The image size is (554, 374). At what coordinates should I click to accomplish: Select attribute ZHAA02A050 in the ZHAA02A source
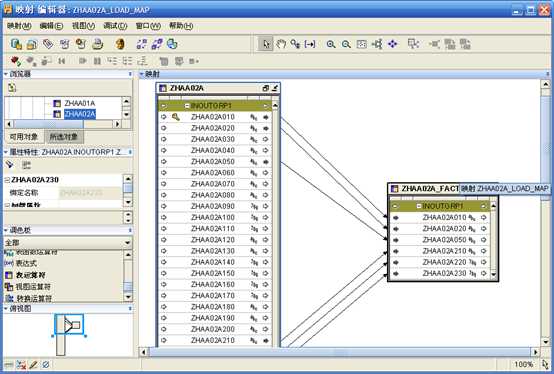pyautogui.click(x=213, y=162)
